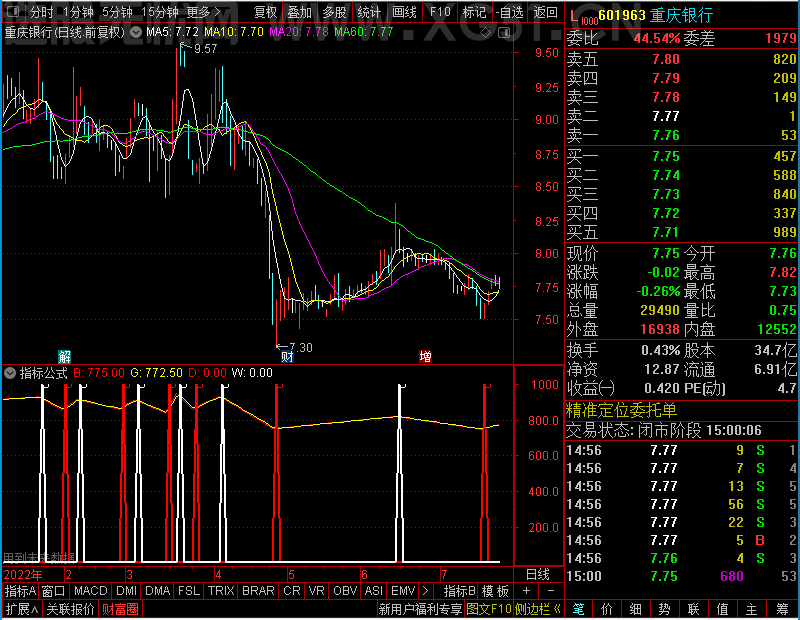Click the 解 event marker on chart
The width and height of the screenshot is (800, 620).
tap(64, 356)
